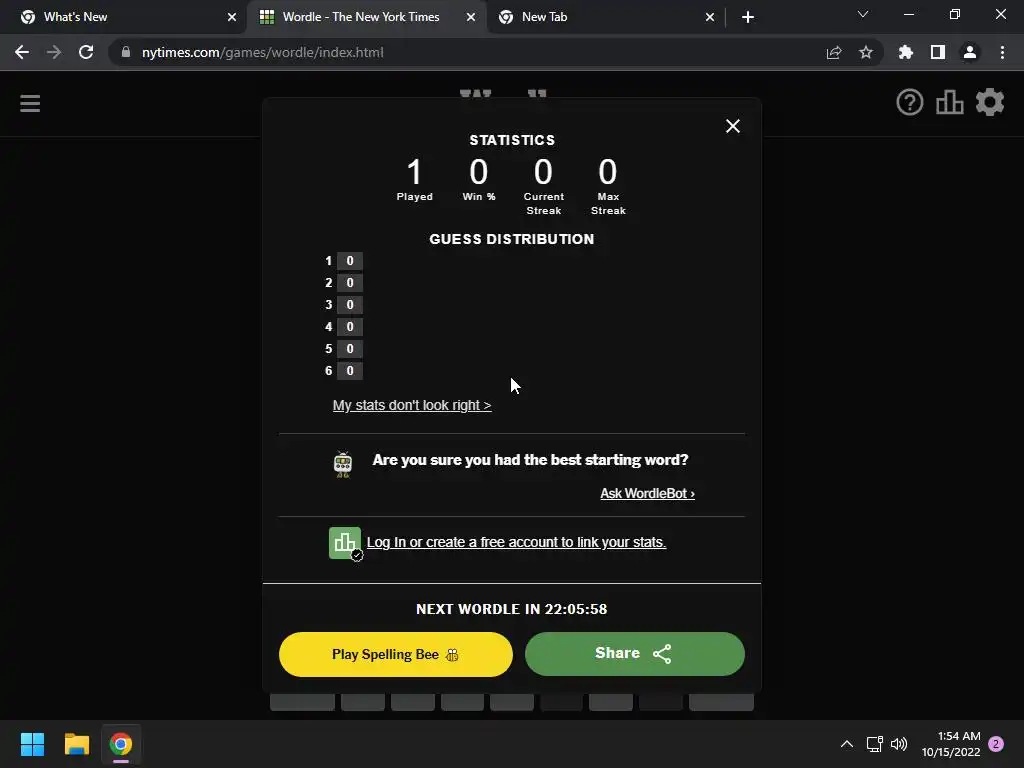Click the WordleBot robot icon
The image size is (1024, 768).
click(343, 464)
